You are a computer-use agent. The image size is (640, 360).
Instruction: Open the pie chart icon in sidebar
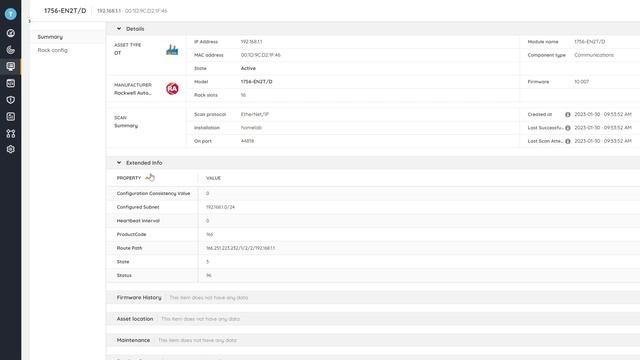click(11, 50)
